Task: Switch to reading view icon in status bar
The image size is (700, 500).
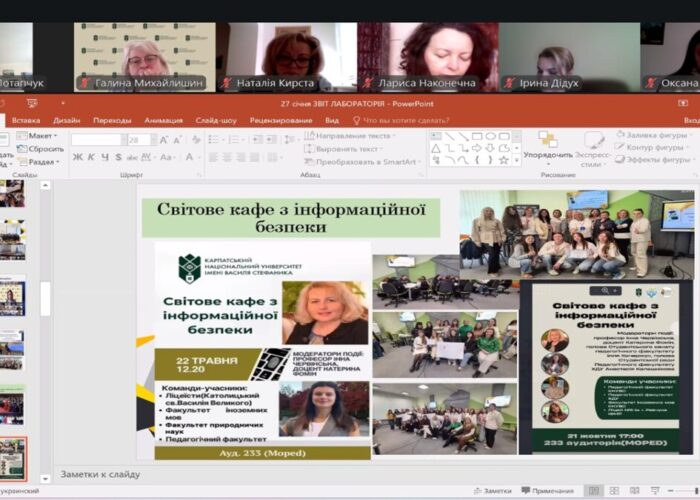Action: click(x=635, y=491)
